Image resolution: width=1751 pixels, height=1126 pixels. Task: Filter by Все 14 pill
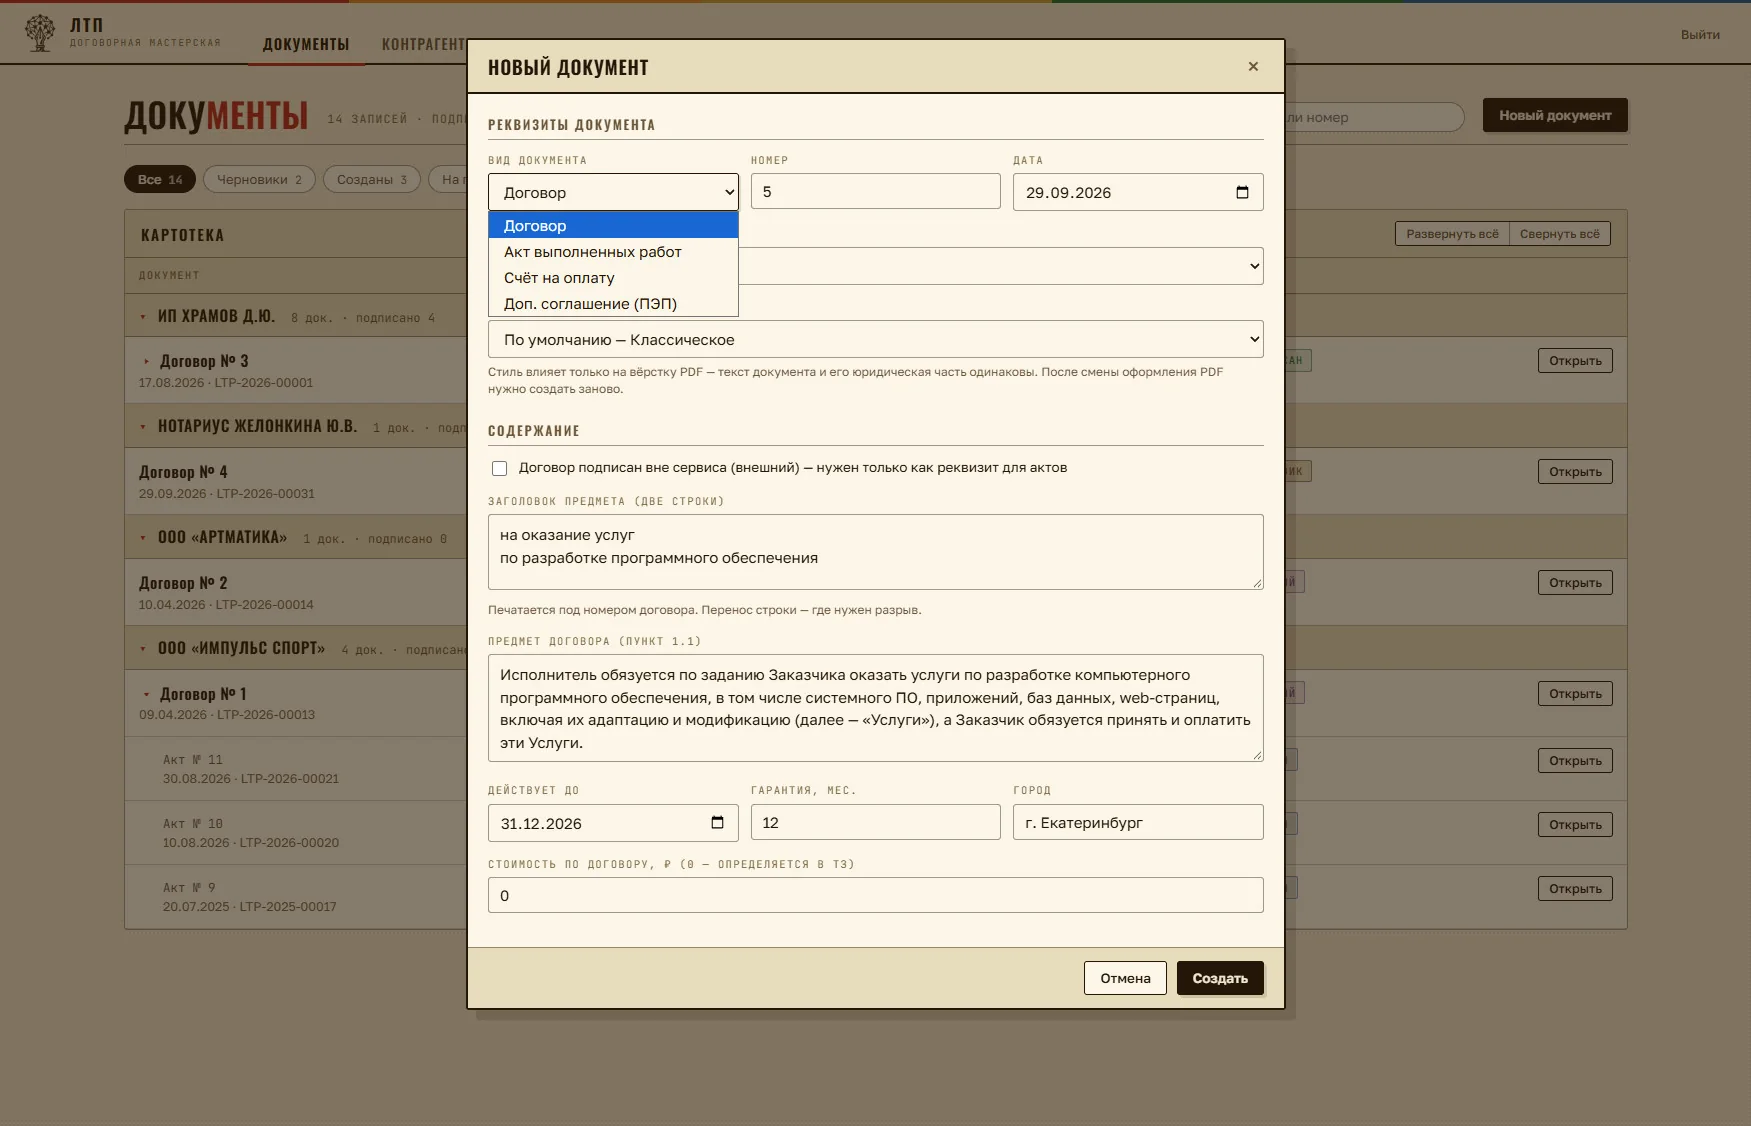click(160, 179)
